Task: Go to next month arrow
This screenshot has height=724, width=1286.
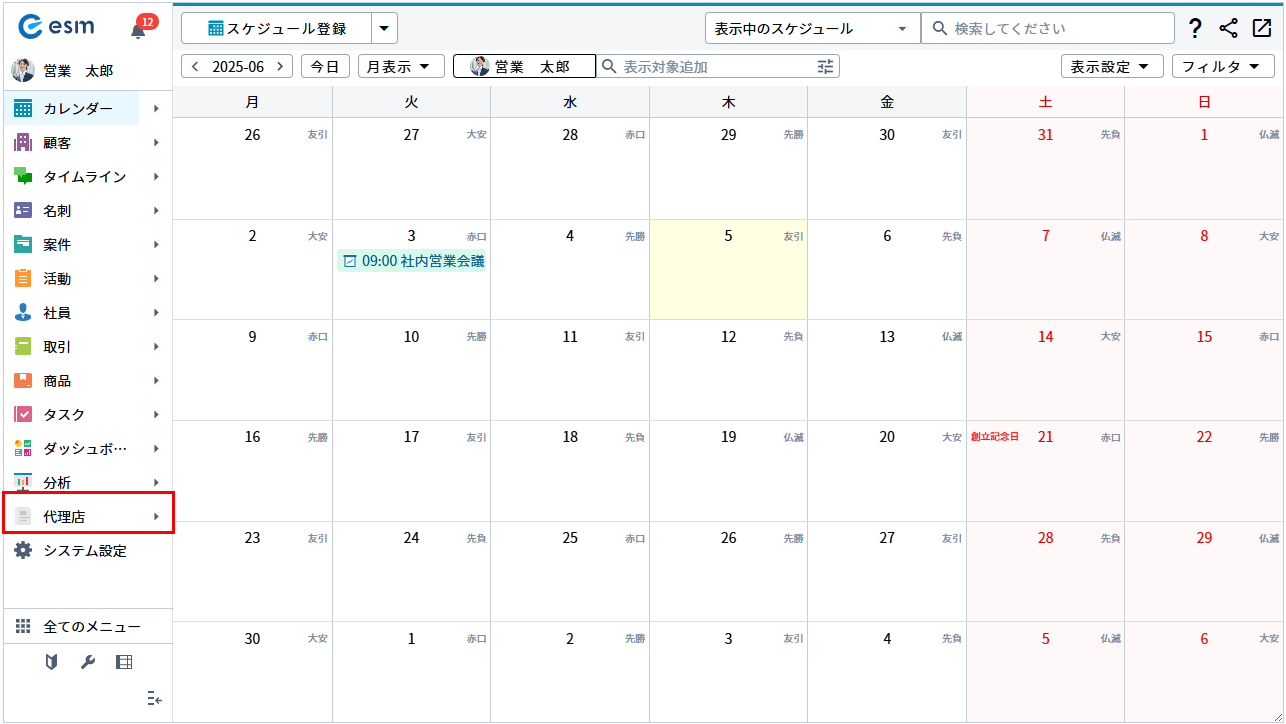Action: click(280, 67)
